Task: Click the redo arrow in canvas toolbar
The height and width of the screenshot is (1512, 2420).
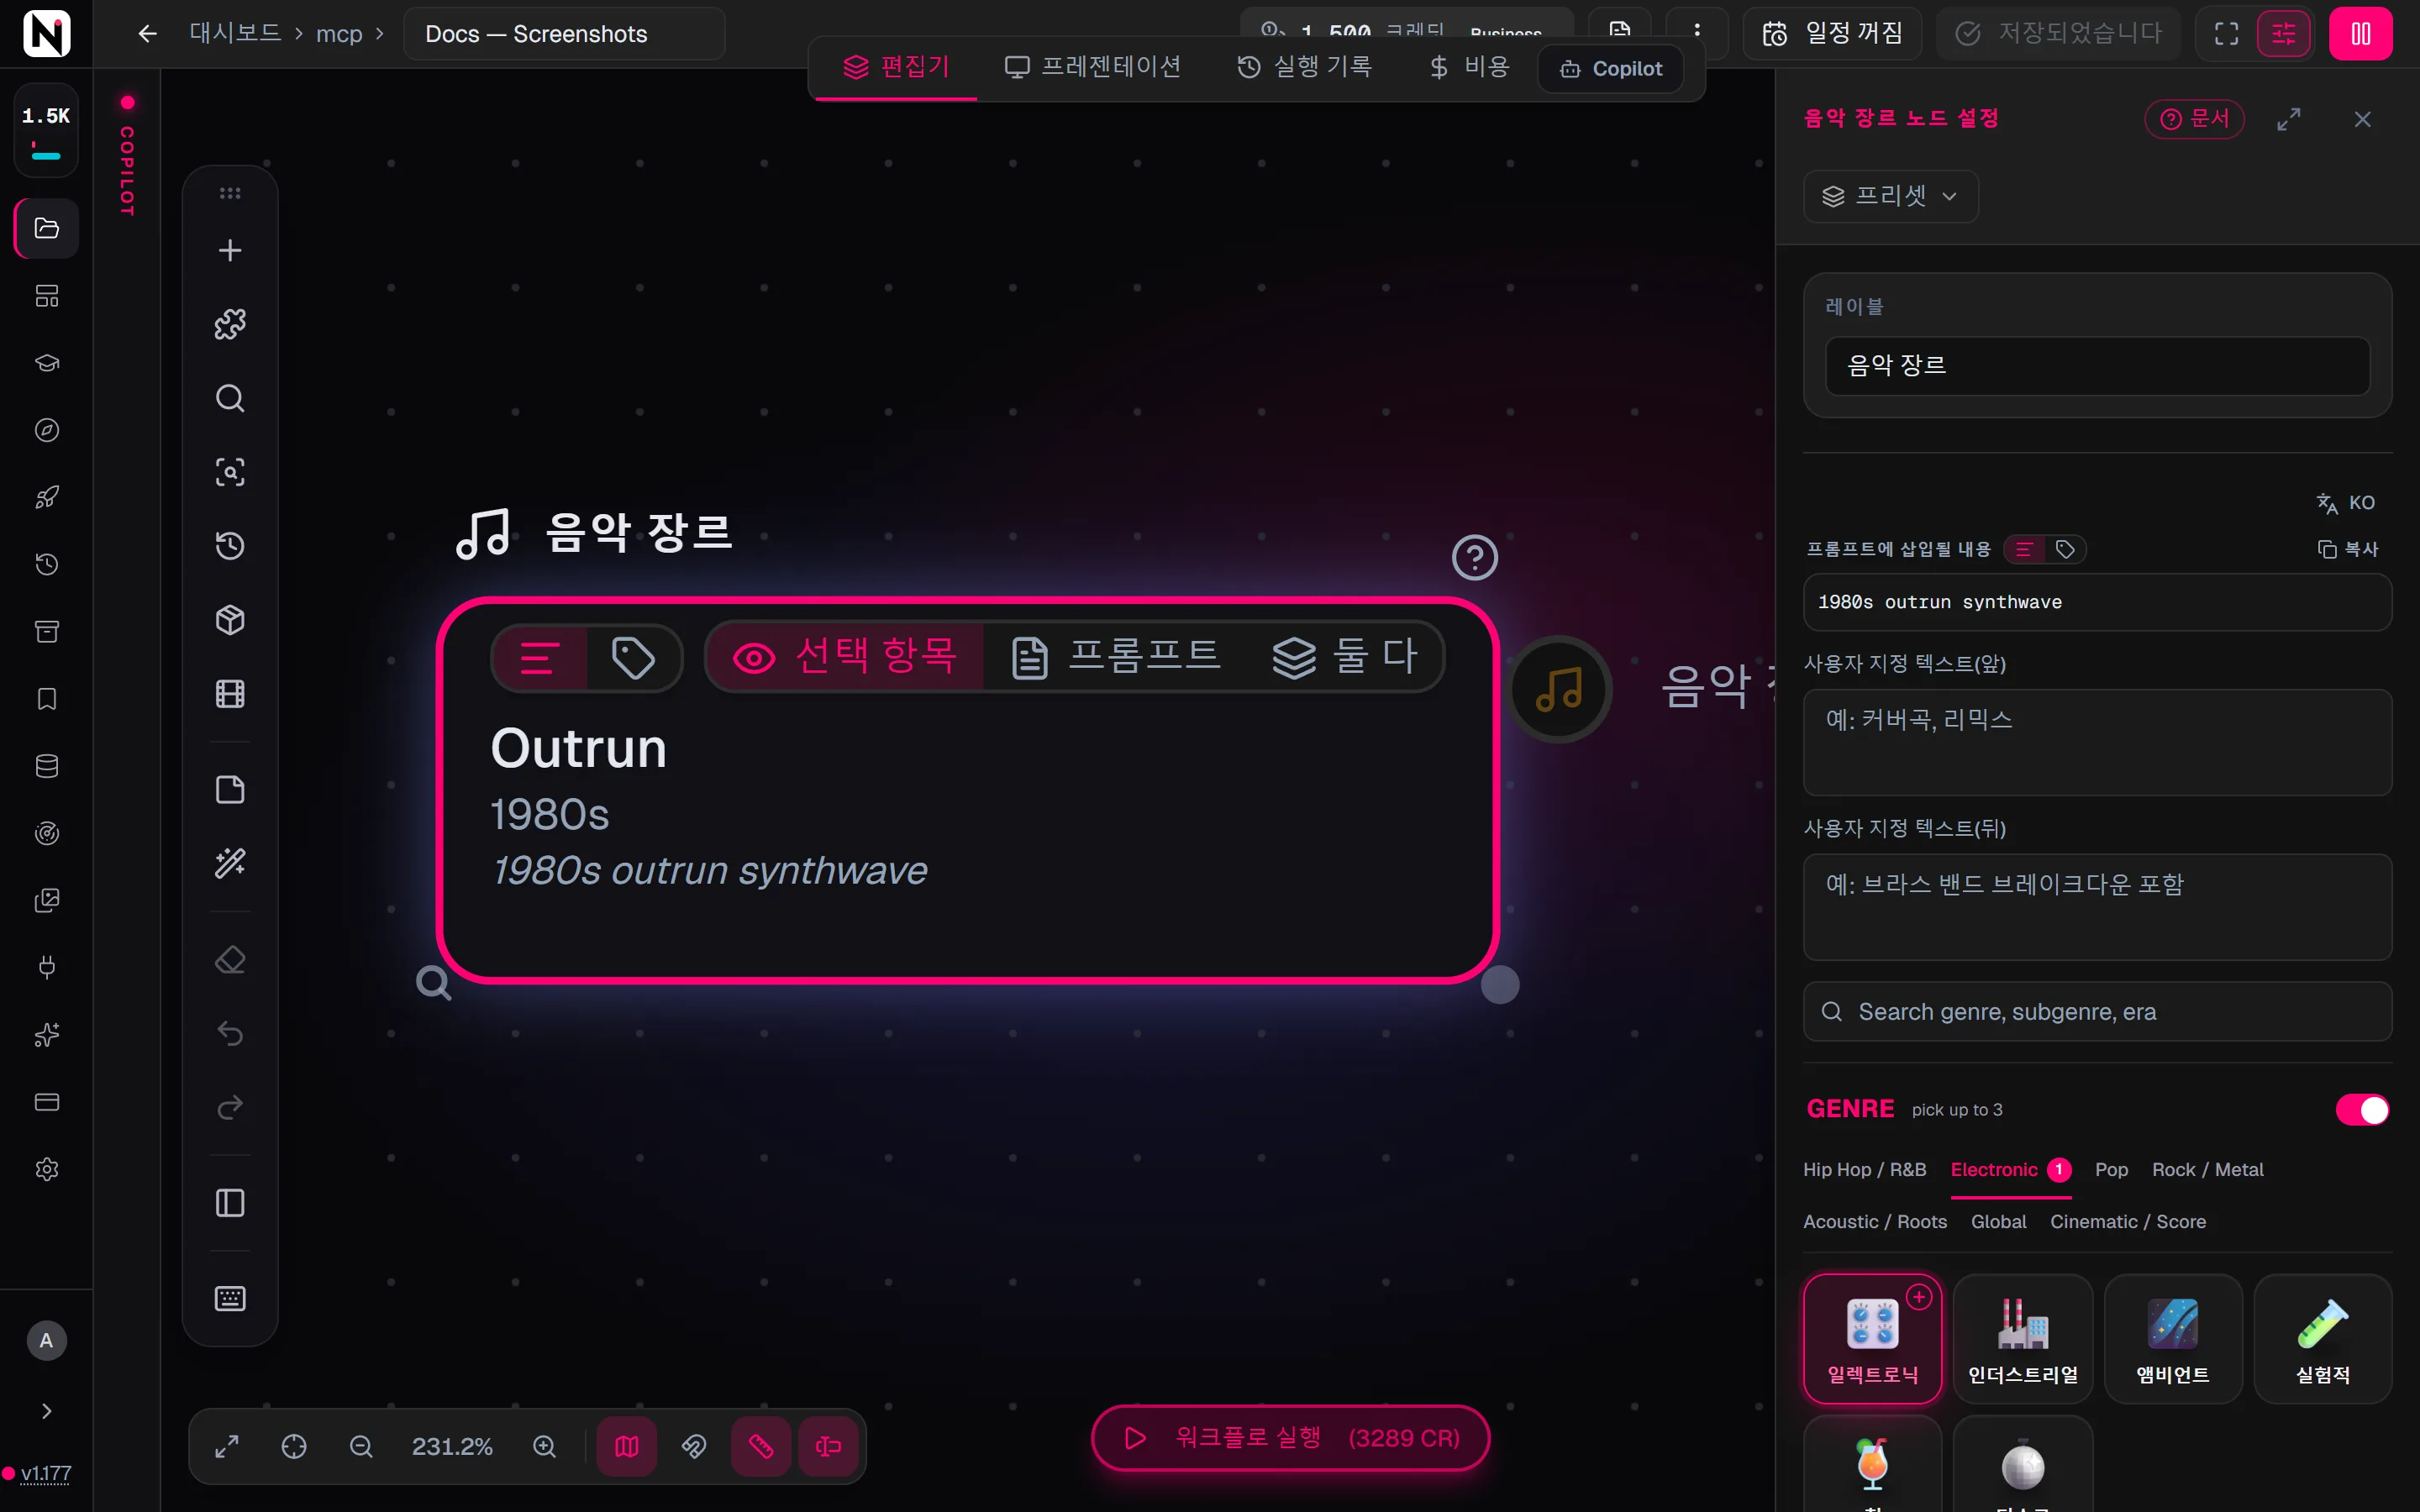Action: click(x=230, y=1107)
